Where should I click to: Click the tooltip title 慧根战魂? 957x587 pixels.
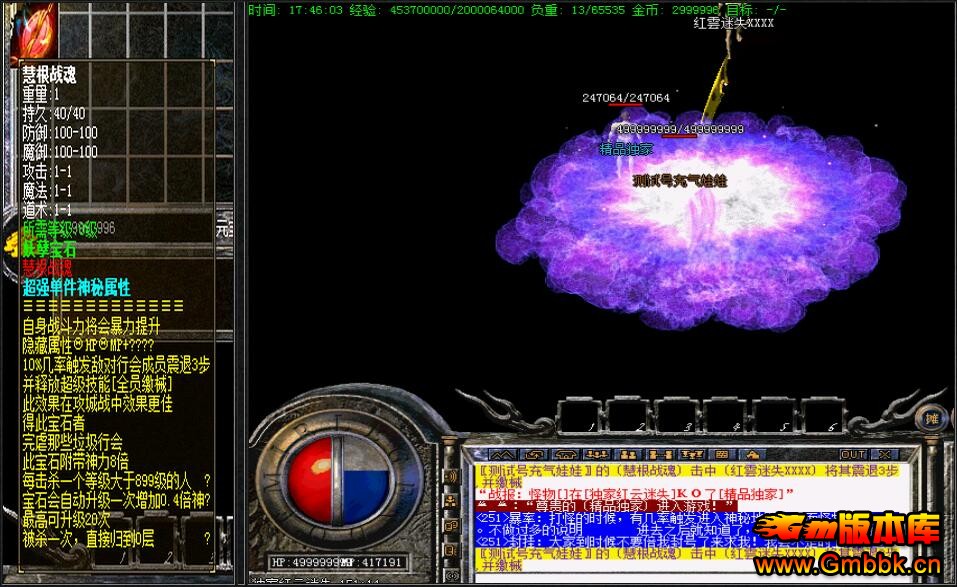click(49, 75)
